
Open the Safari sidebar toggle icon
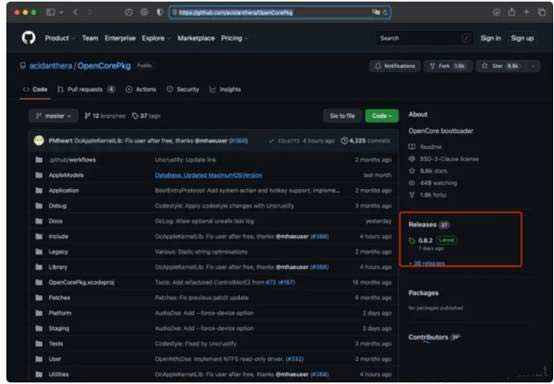coord(51,12)
